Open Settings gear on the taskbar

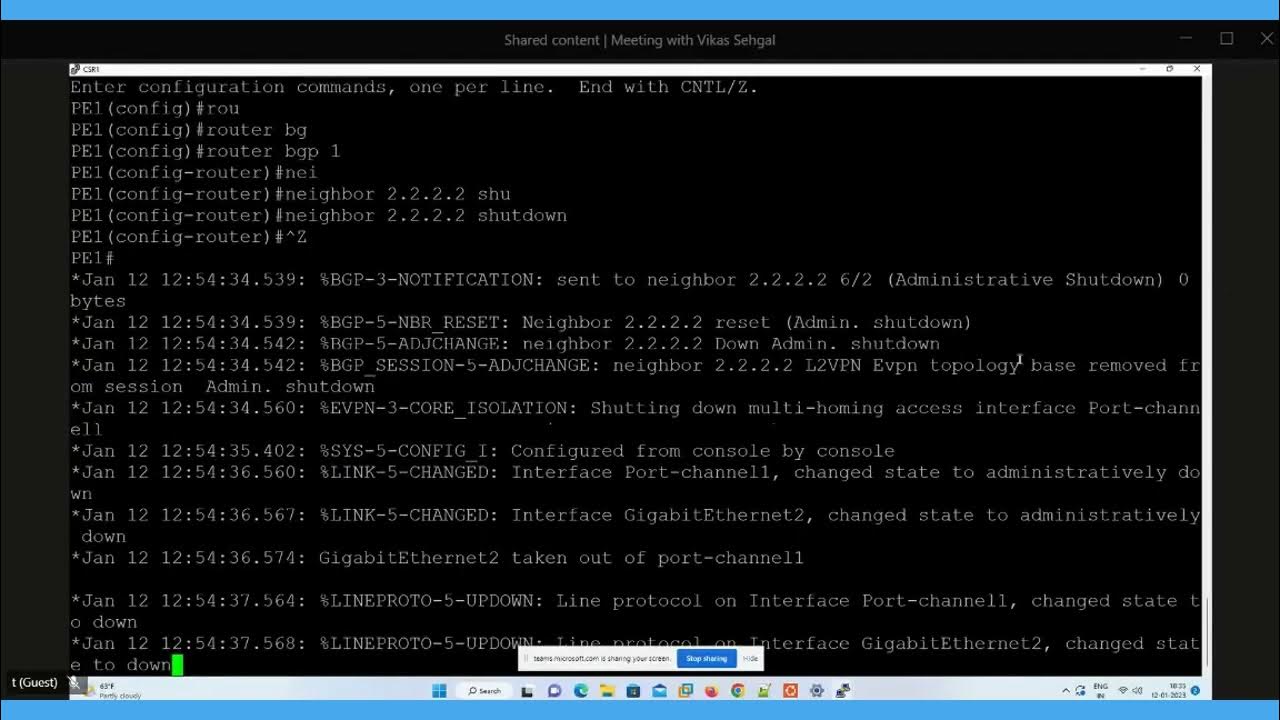pos(816,691)
